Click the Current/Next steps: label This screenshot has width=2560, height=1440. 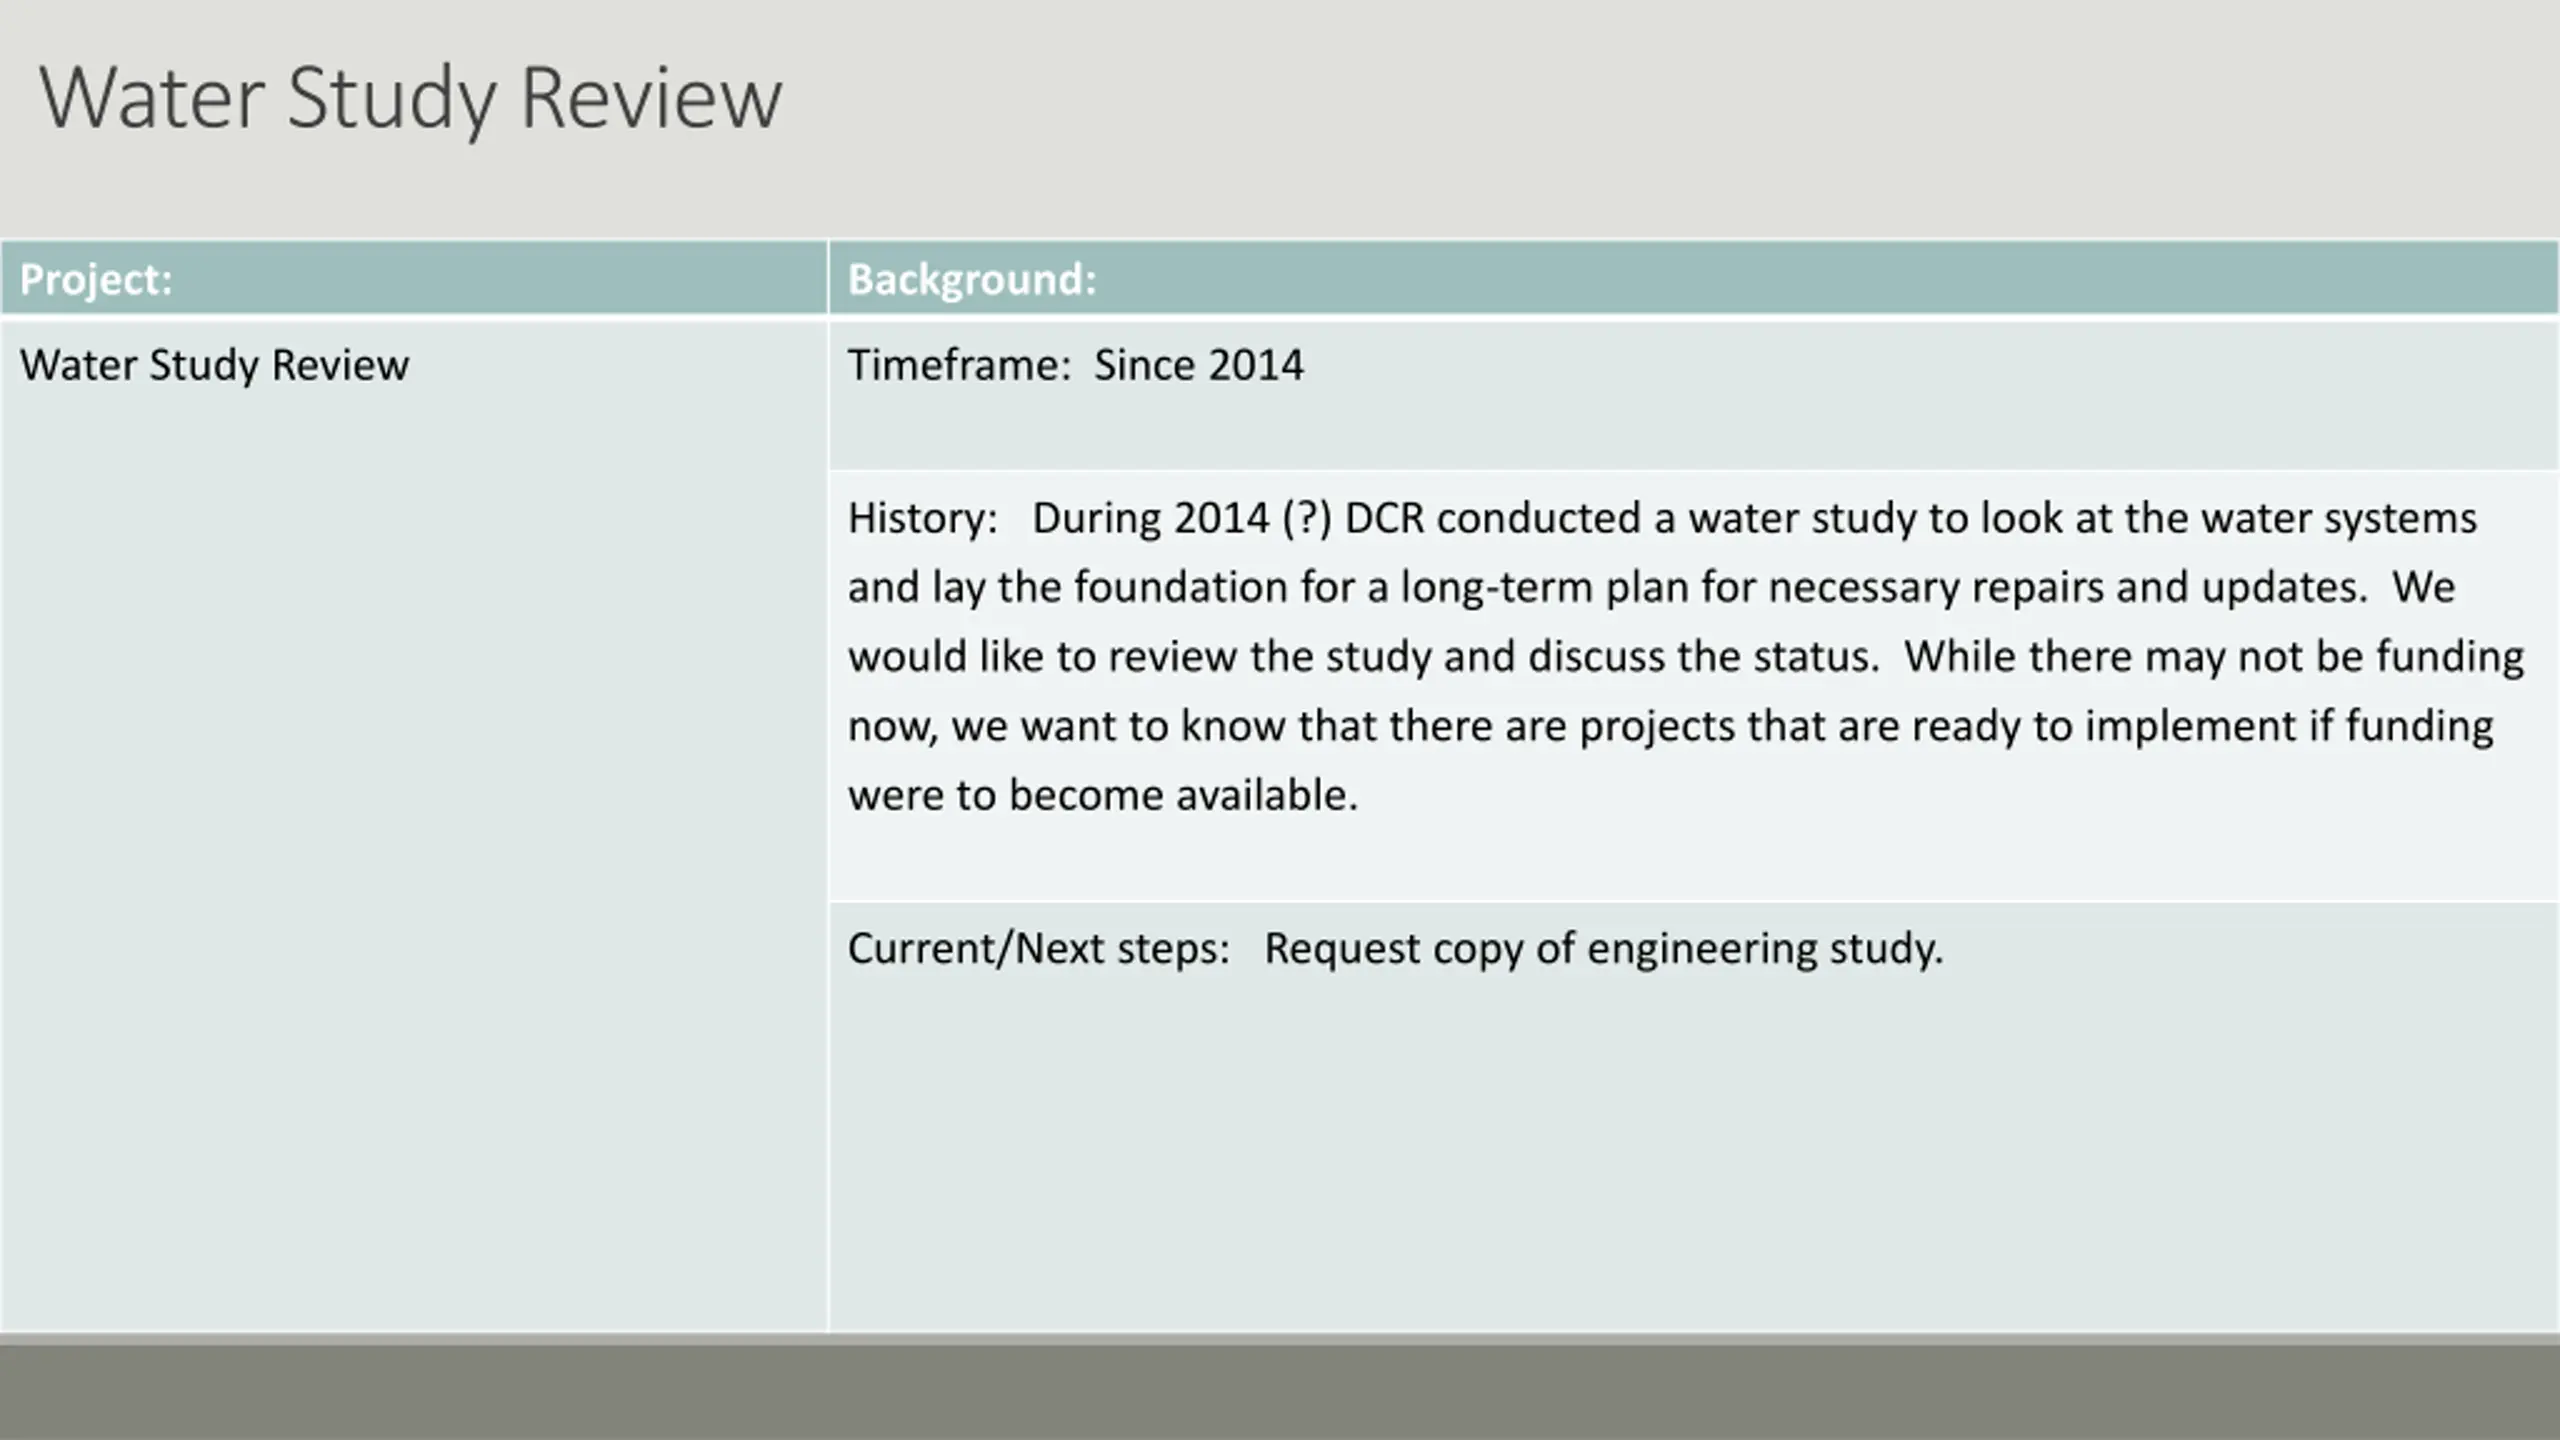point(1038,948)
